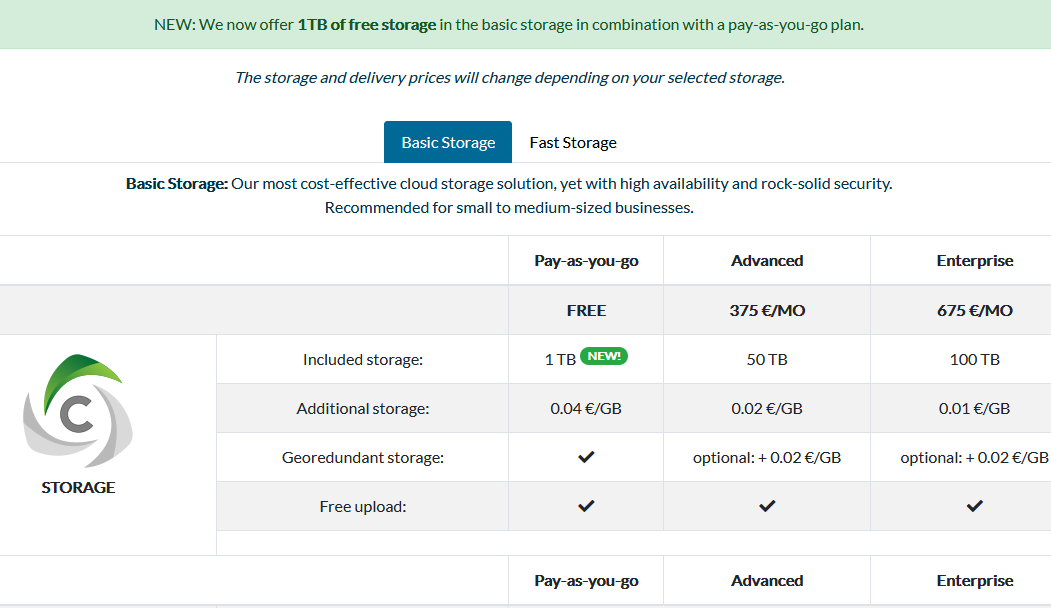
Task: Click the Advanced plan column header
Action: 767,260
